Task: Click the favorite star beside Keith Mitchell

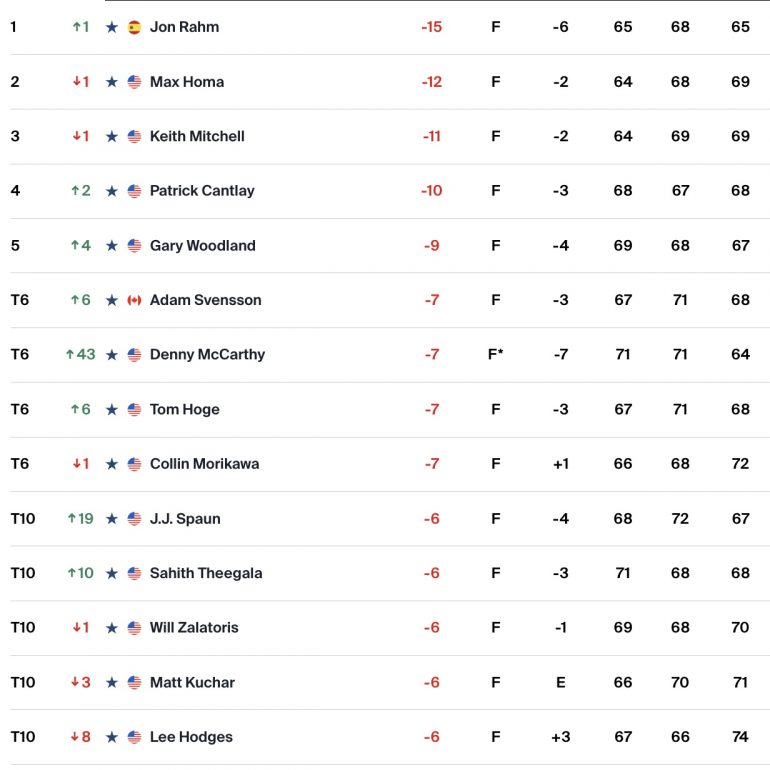Action: point(112,136)
